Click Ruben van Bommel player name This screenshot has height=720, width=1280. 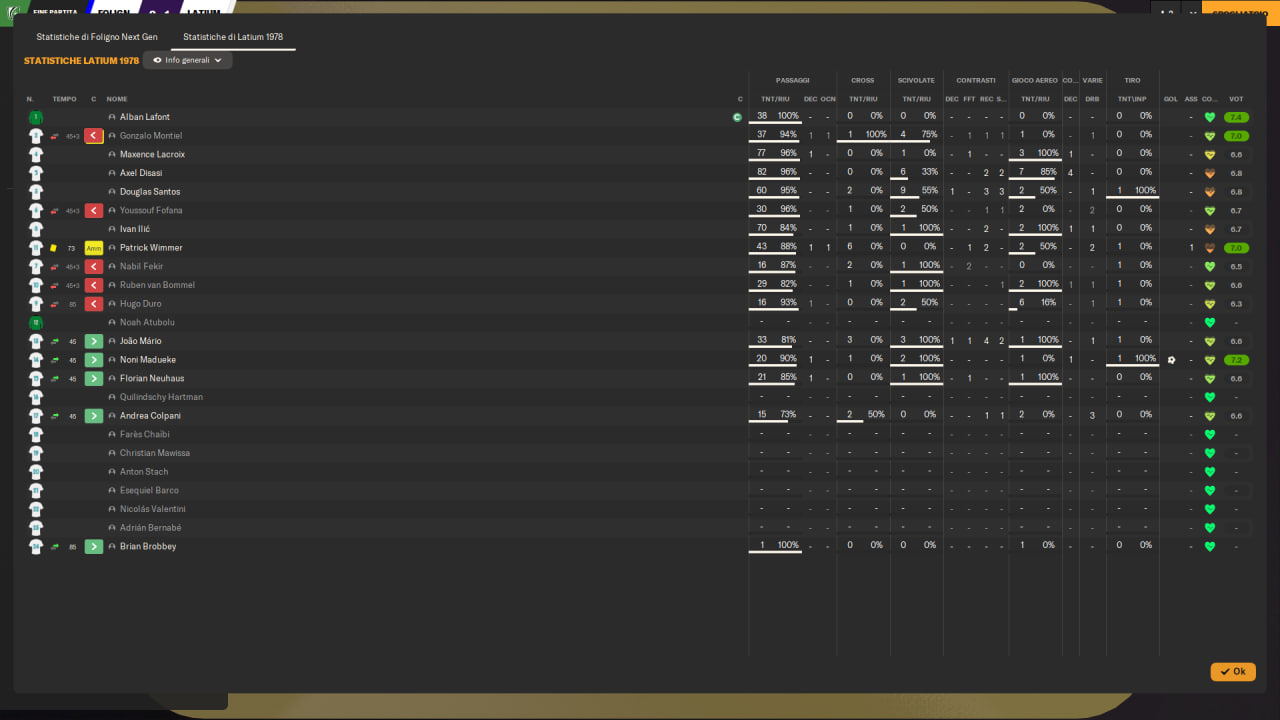pyautogui.click(x=157, y=285)
